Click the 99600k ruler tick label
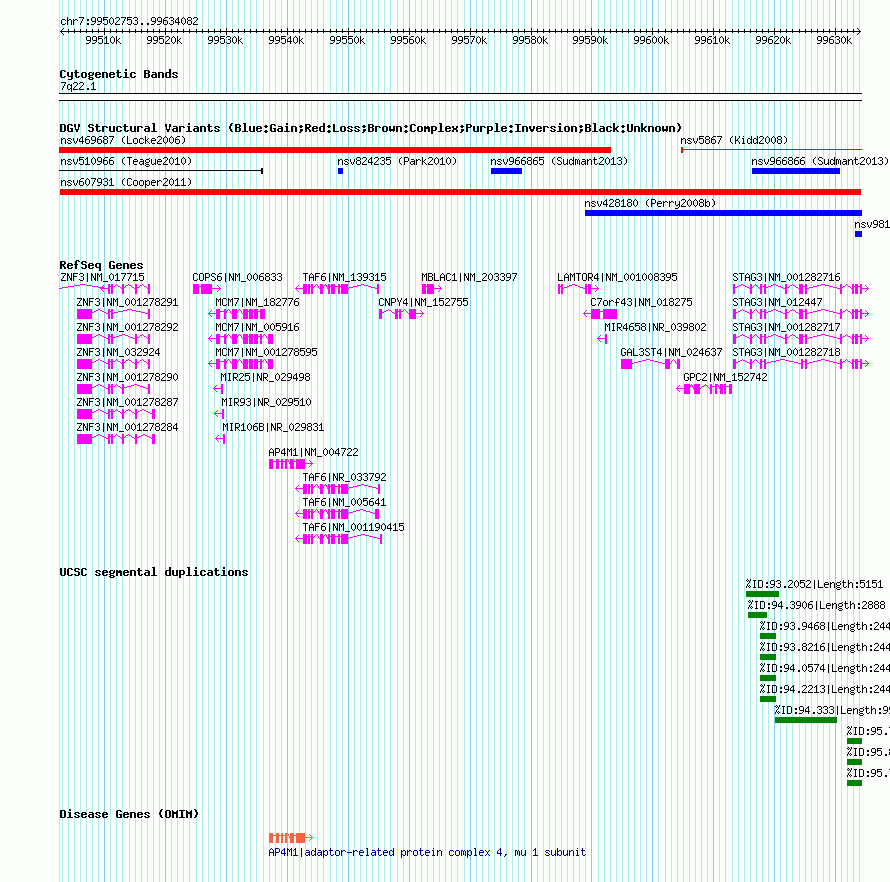 click(x=651, y=40)
